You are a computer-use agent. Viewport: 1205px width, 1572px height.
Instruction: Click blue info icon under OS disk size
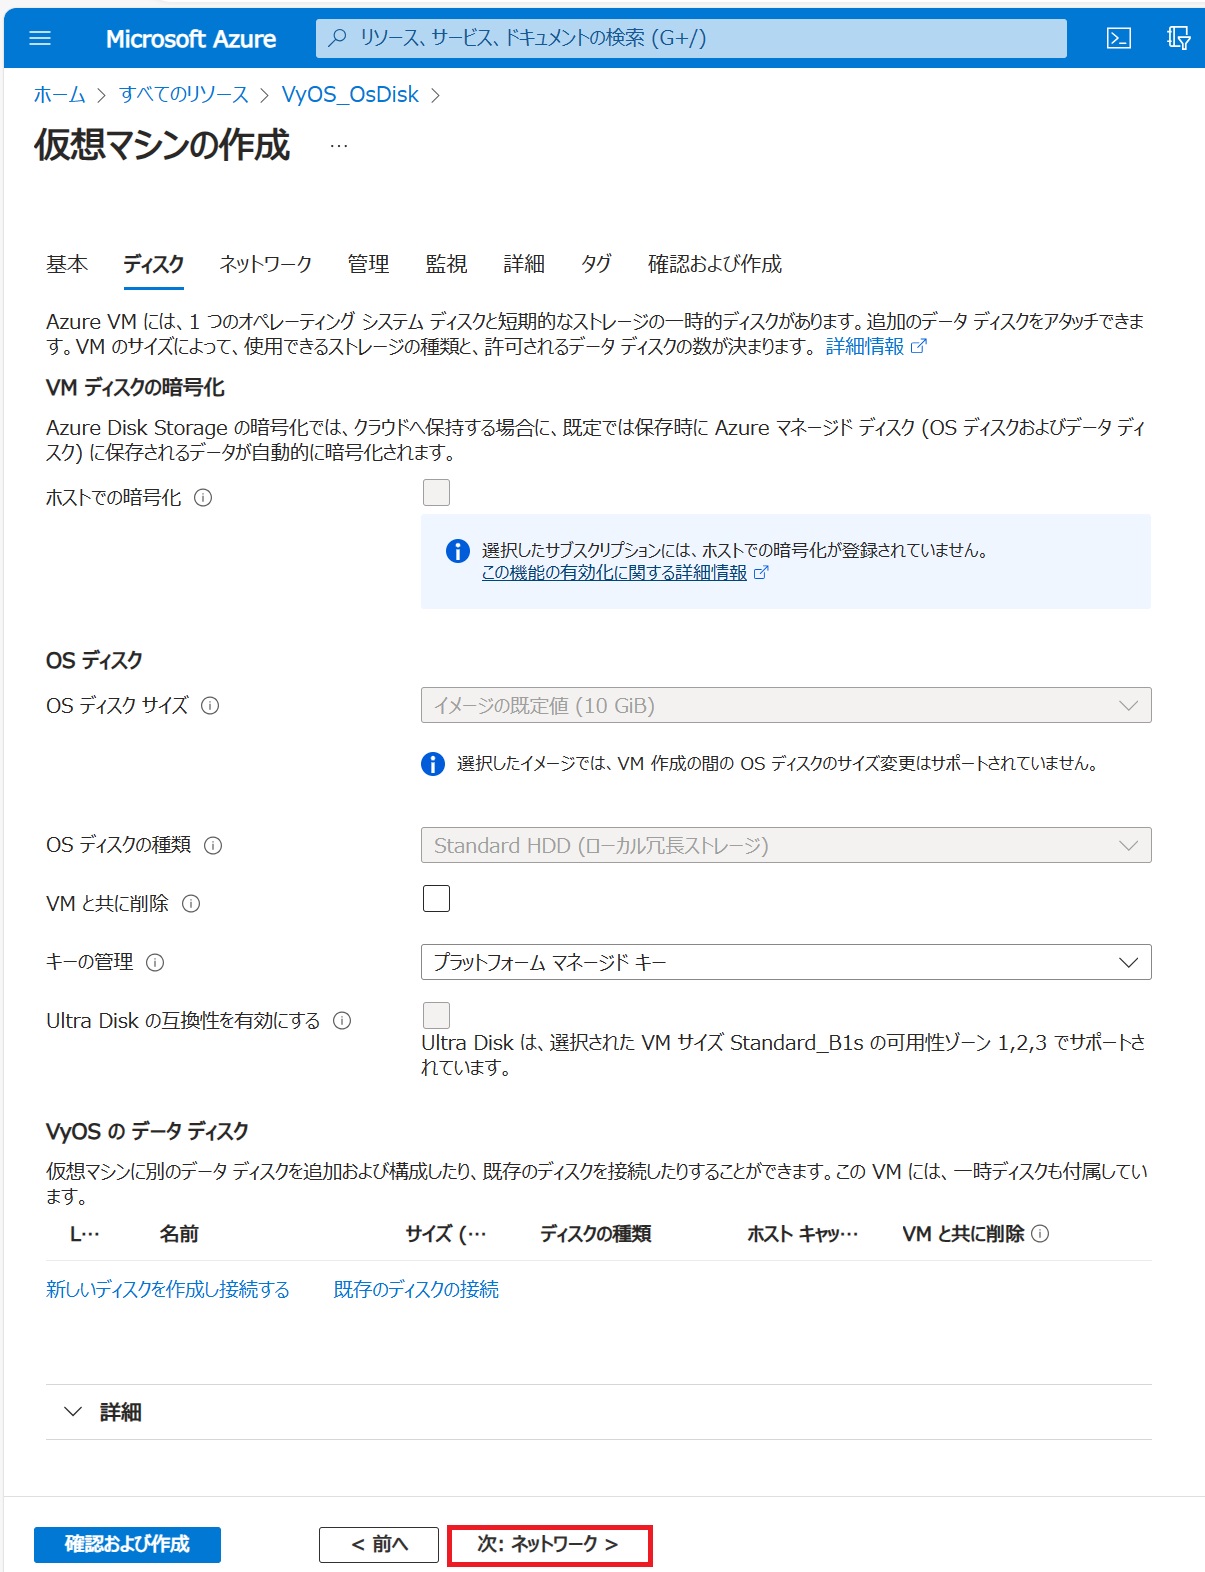pos(433,764)
